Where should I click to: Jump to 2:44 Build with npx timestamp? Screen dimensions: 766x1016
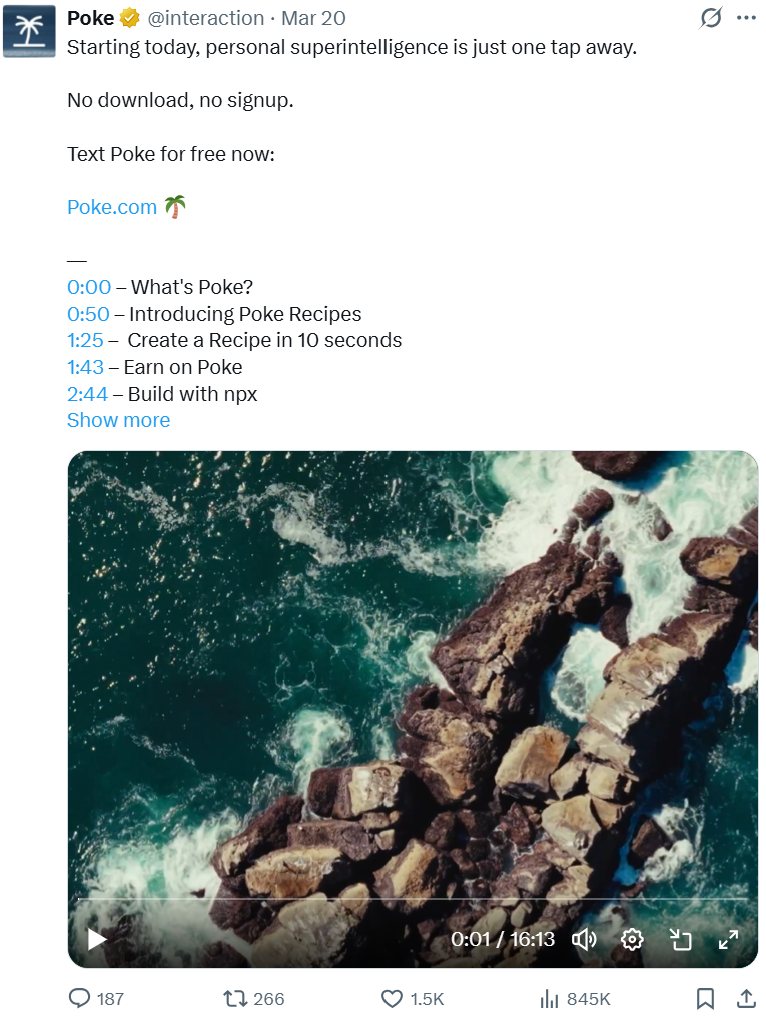pos(87,394)
